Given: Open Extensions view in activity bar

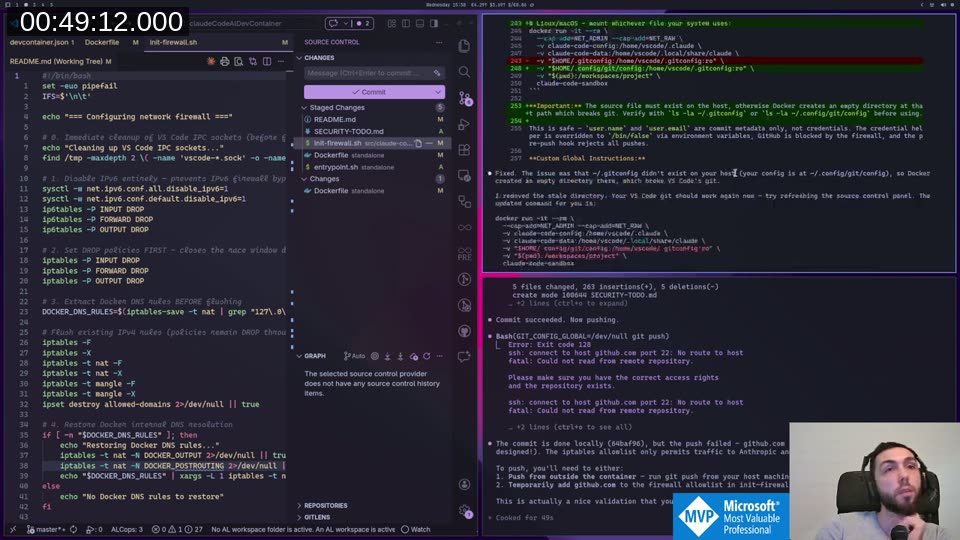Looking at the screenshot, I should coord(464,150).
